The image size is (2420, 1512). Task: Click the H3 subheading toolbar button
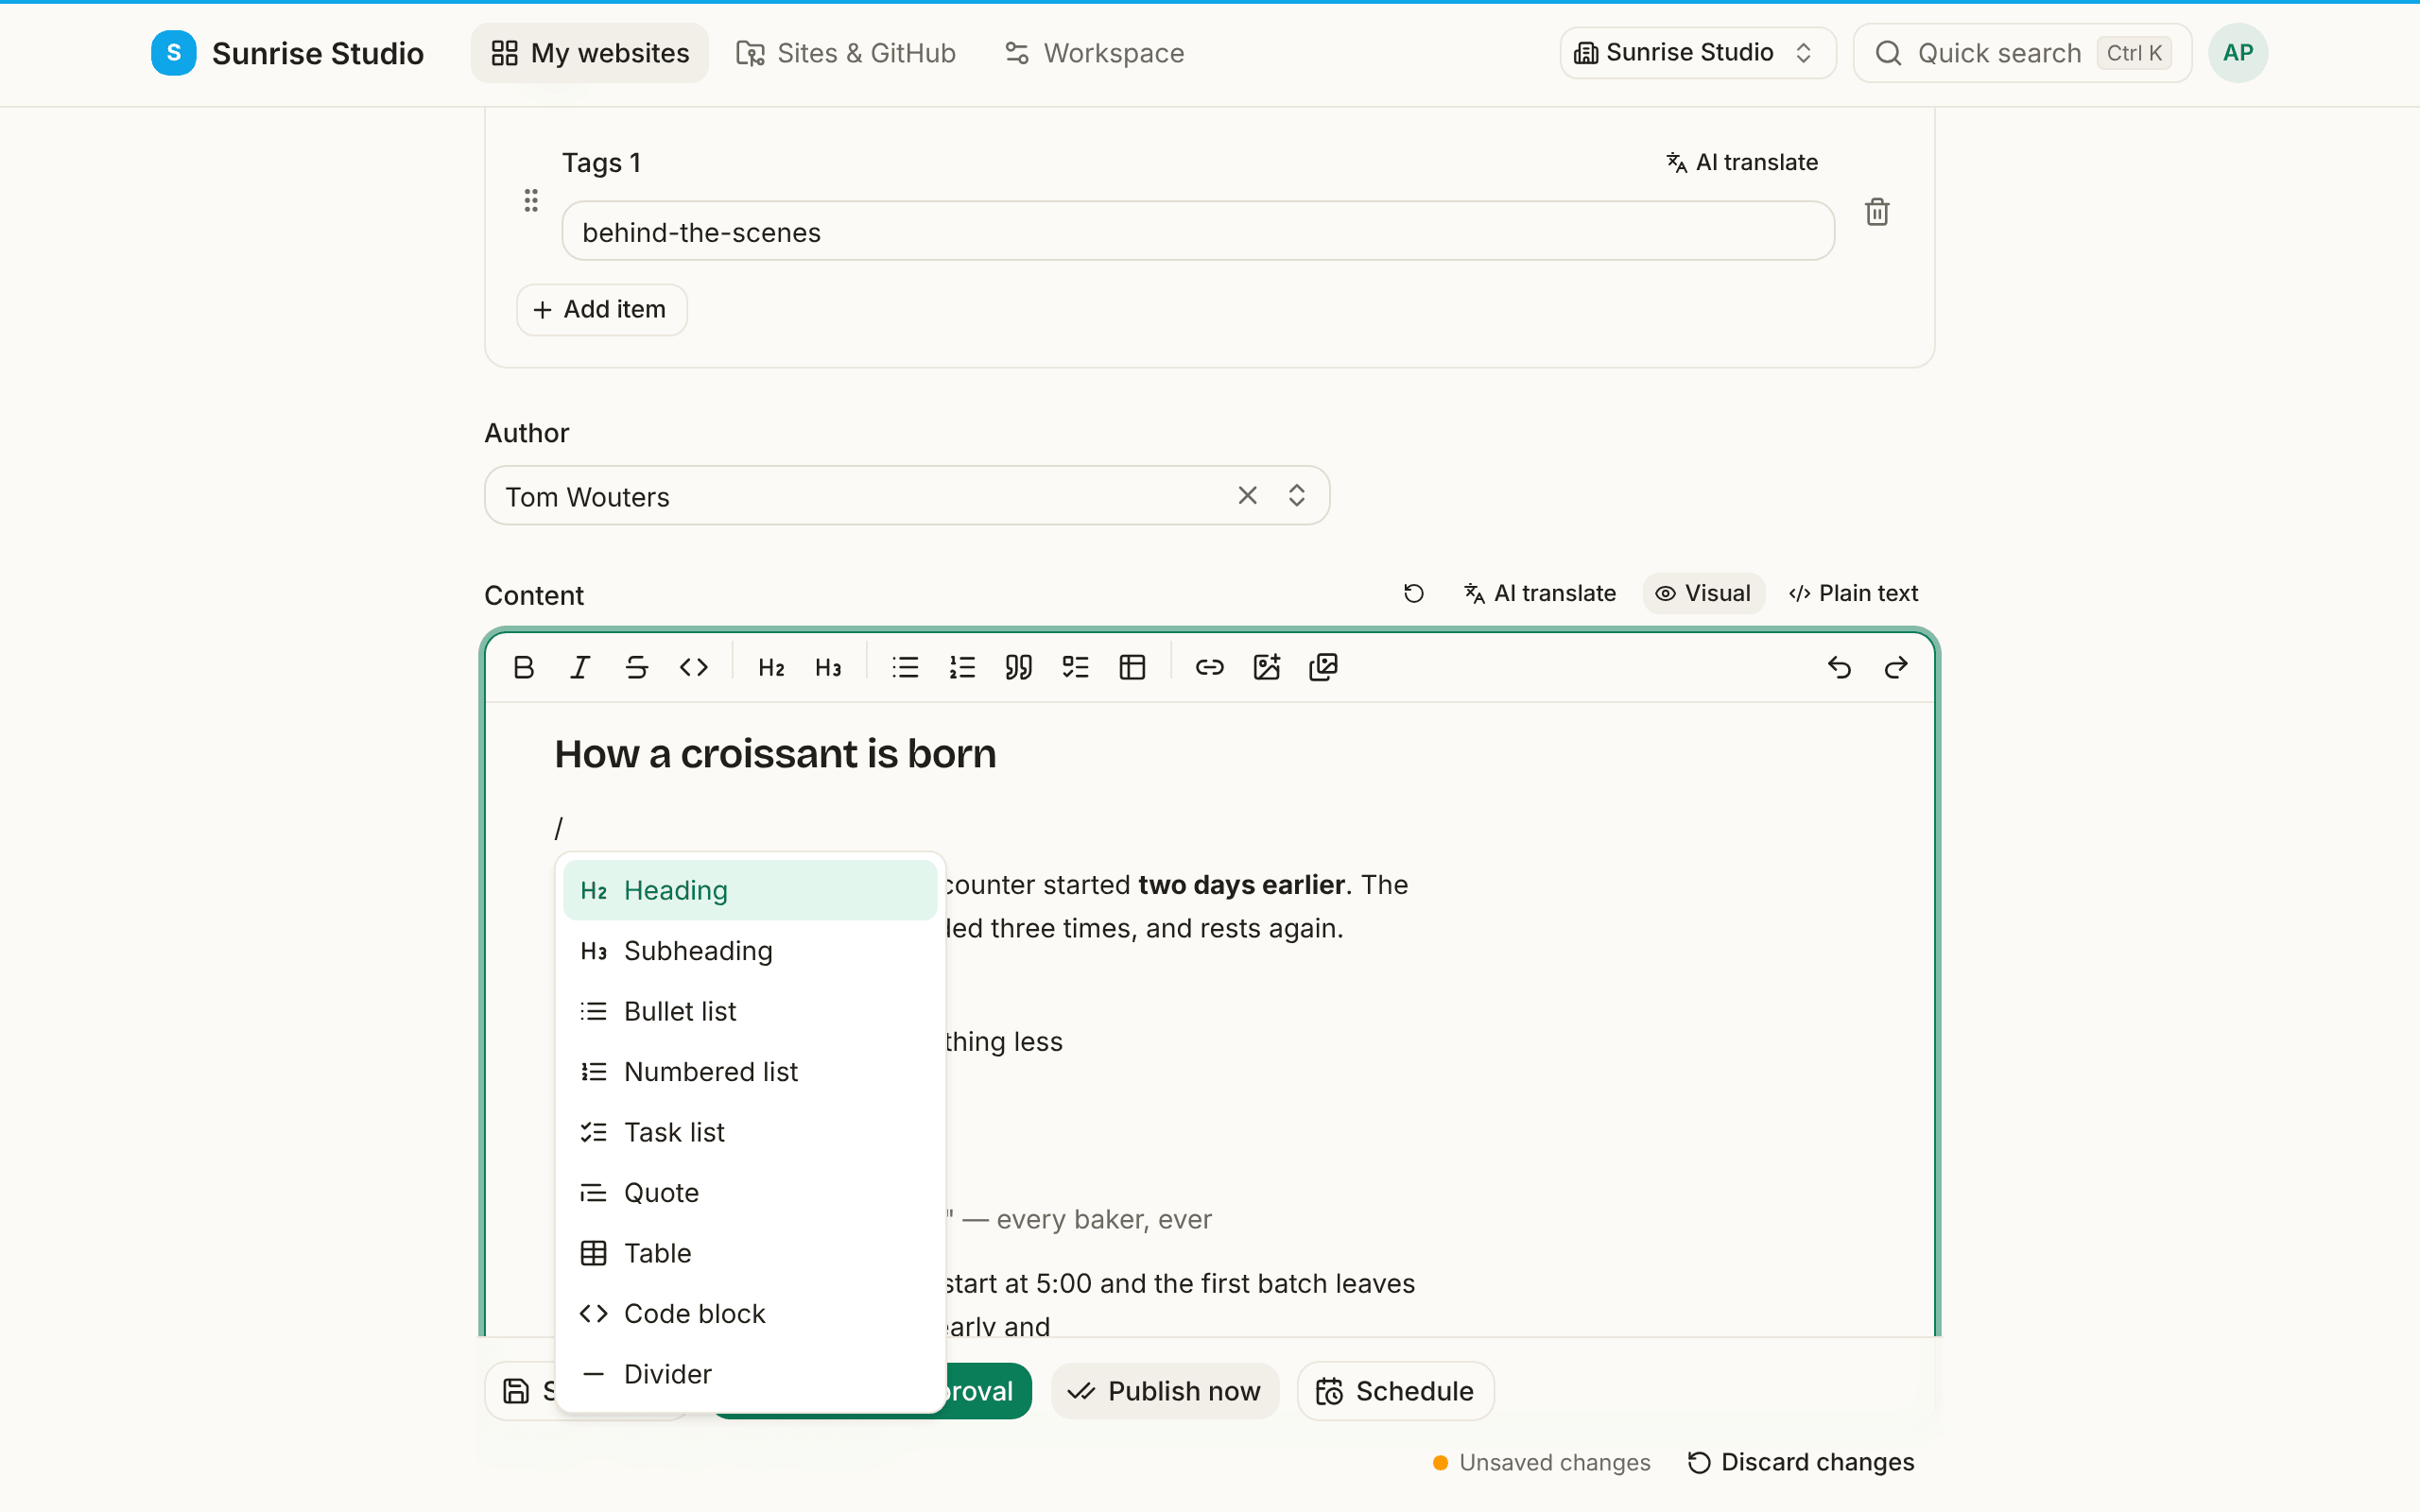coord(828,667)
